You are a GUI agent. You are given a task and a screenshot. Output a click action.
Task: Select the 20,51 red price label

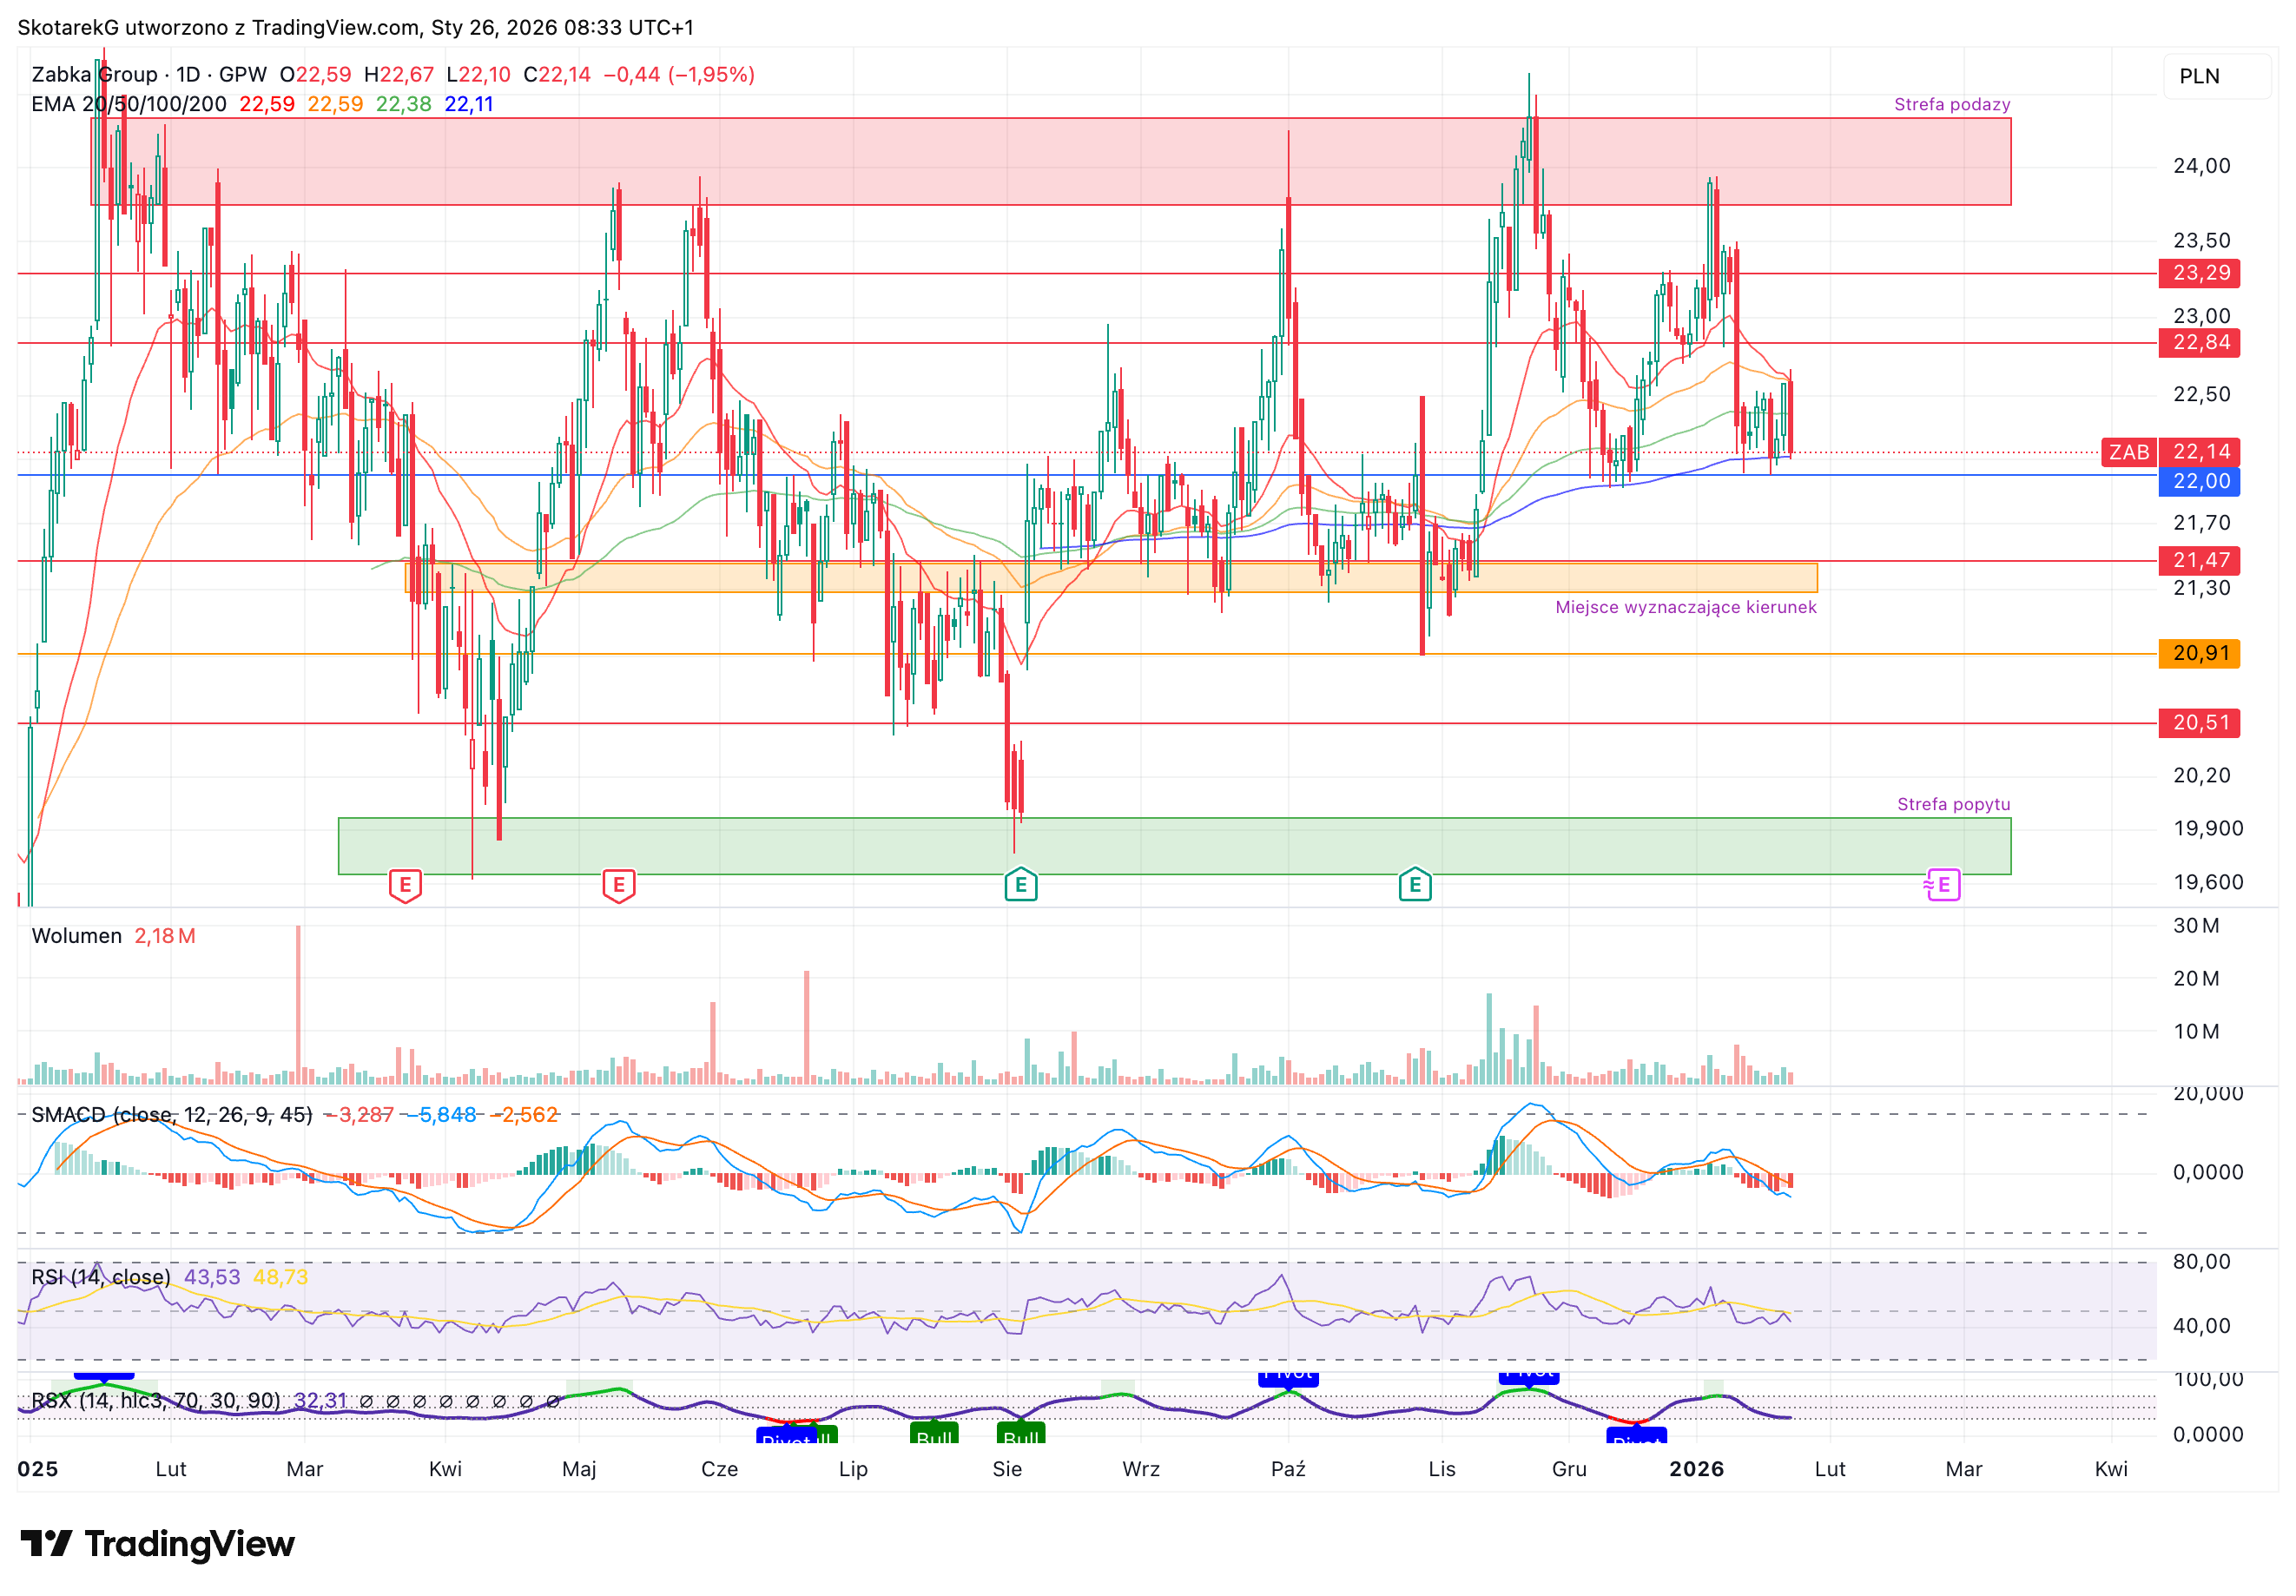click(x=2200, y=723)
